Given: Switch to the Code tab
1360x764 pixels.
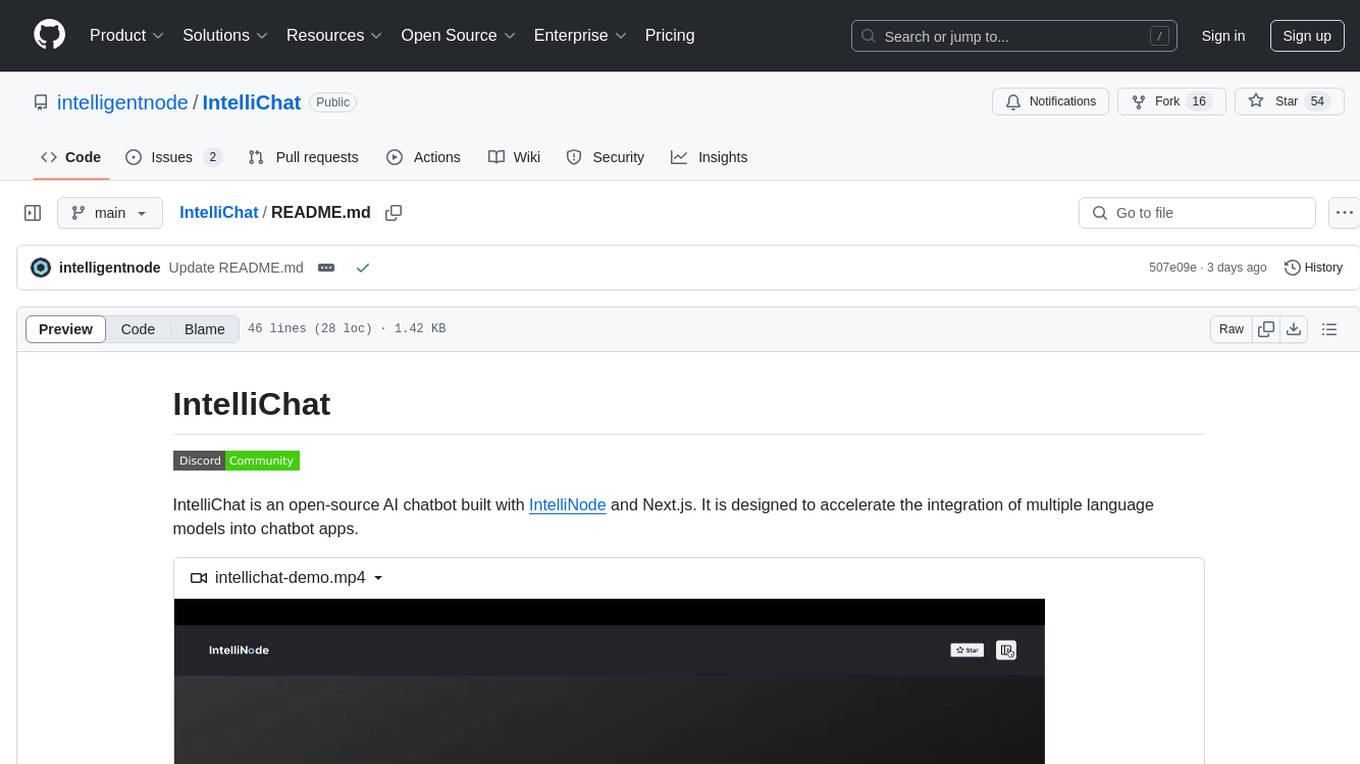Looking at the screenshot, I should click(x=71, y=157).
